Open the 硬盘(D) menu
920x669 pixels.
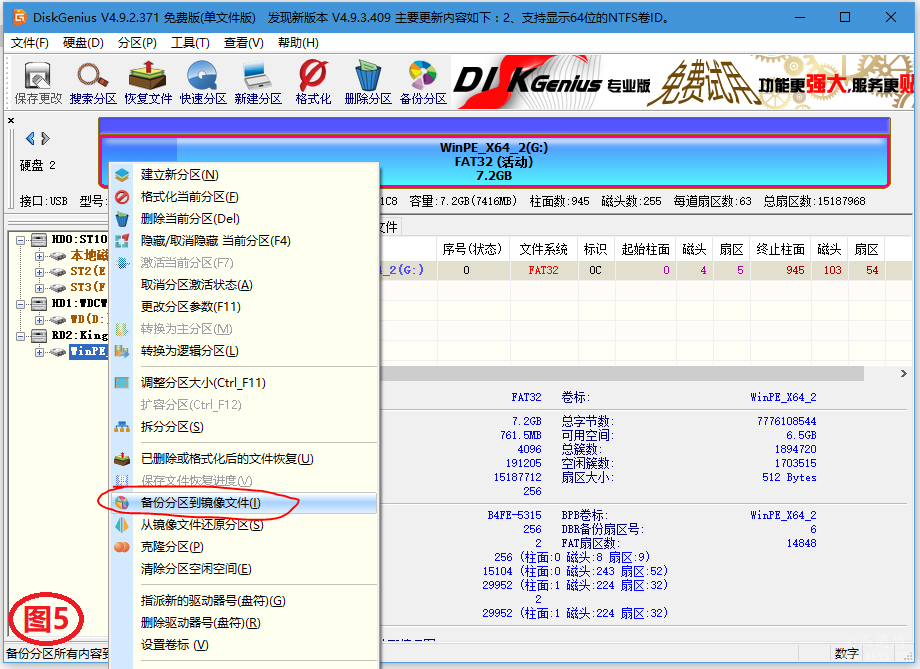pos(83,43)
